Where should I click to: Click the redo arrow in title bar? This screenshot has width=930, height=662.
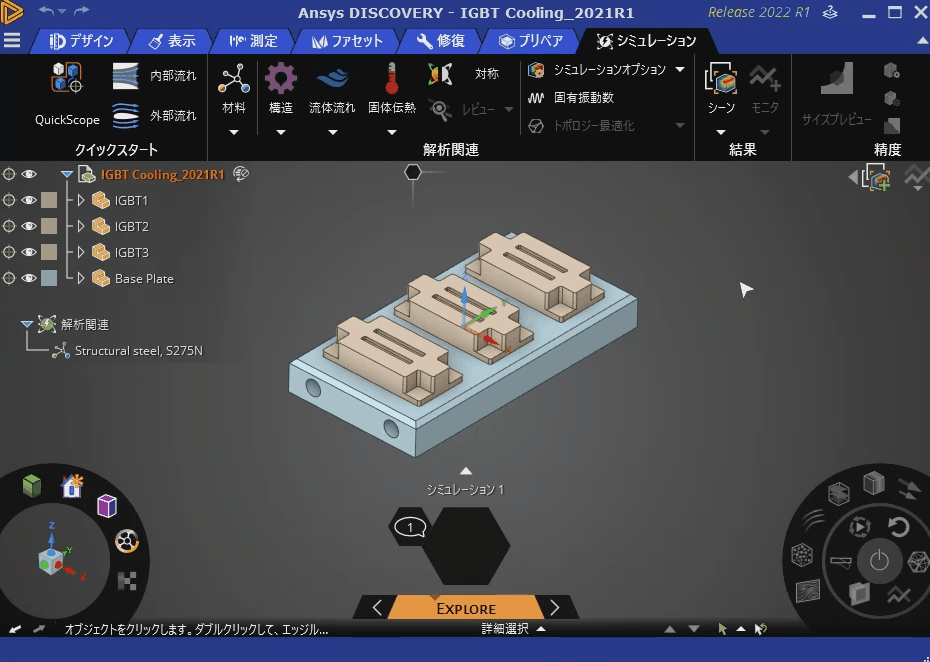(82, 11)
